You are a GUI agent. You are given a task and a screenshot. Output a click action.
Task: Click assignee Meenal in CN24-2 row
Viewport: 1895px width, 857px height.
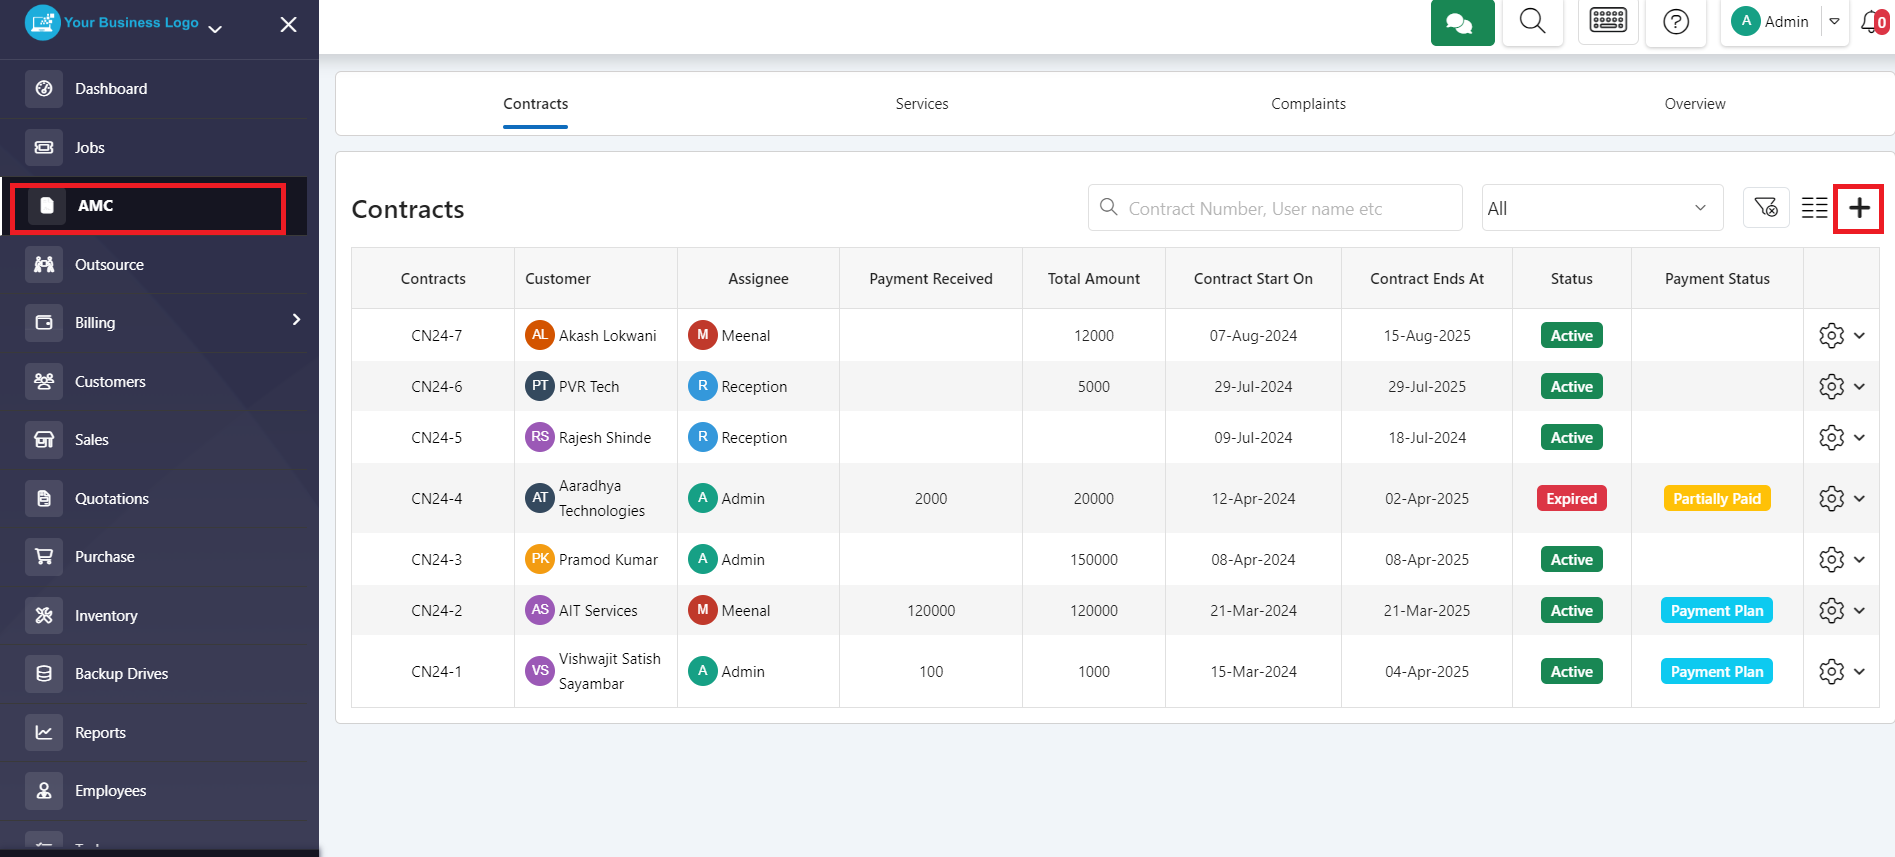[746, 611]
